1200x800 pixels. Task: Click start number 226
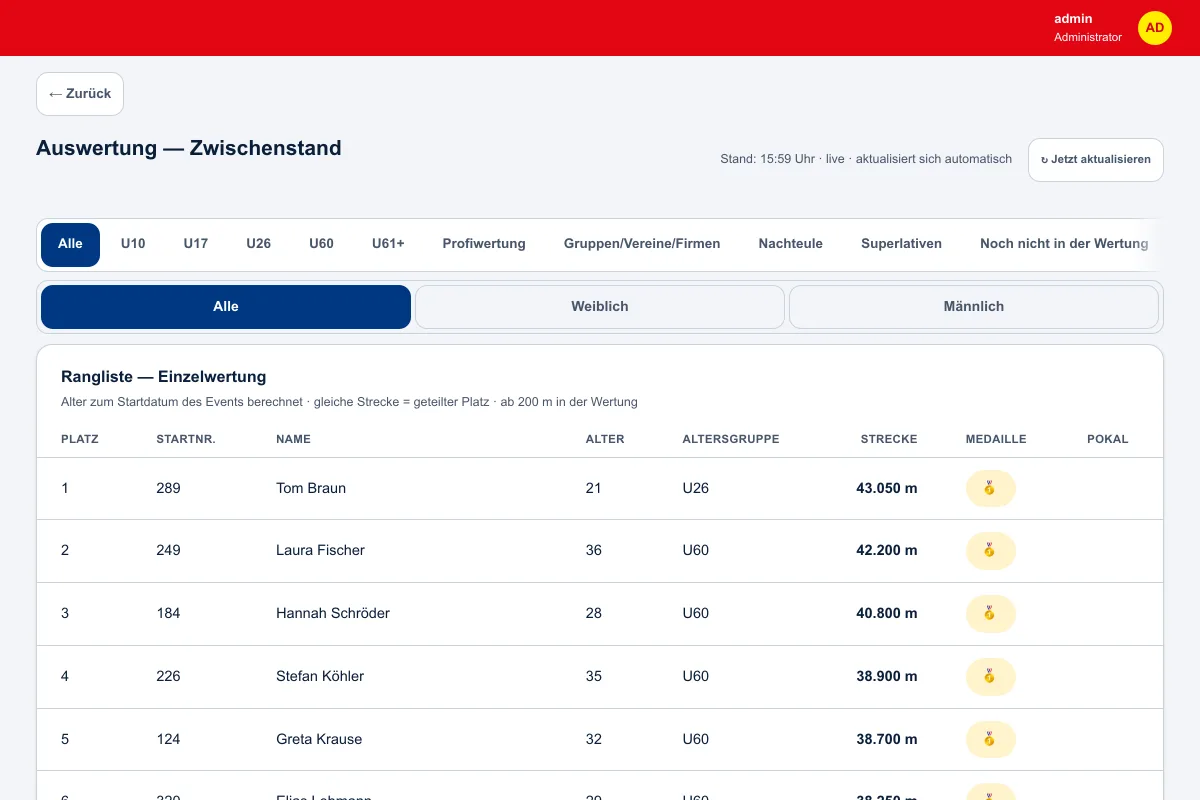(169, 677)
